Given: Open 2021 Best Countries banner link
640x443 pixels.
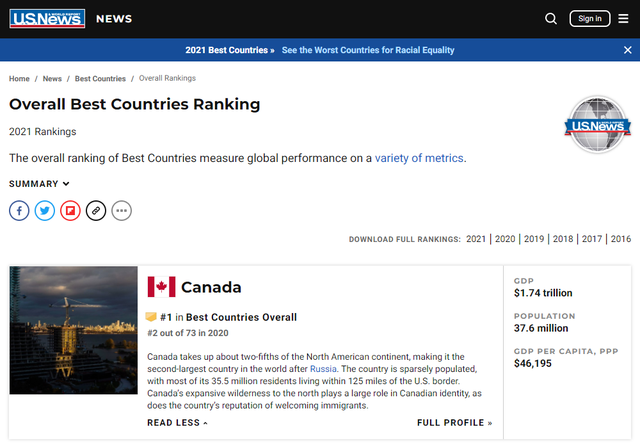Looking at the screenshot, I should [x=230, y=50].
